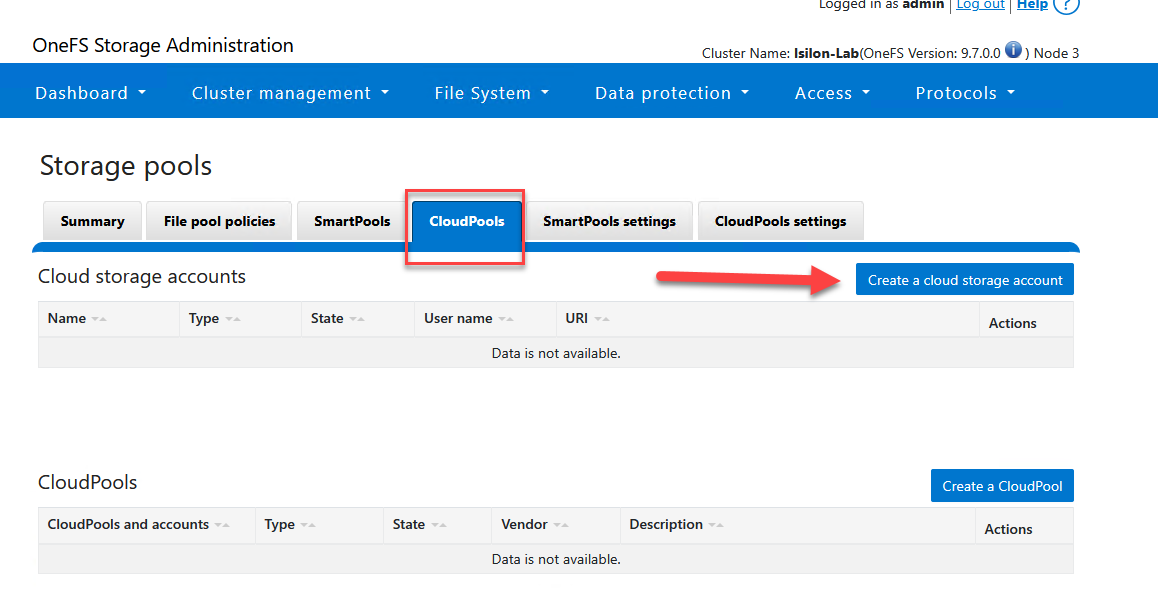The image size is (1158, 607).
Task: Click the Log out link
Action: 979,6
